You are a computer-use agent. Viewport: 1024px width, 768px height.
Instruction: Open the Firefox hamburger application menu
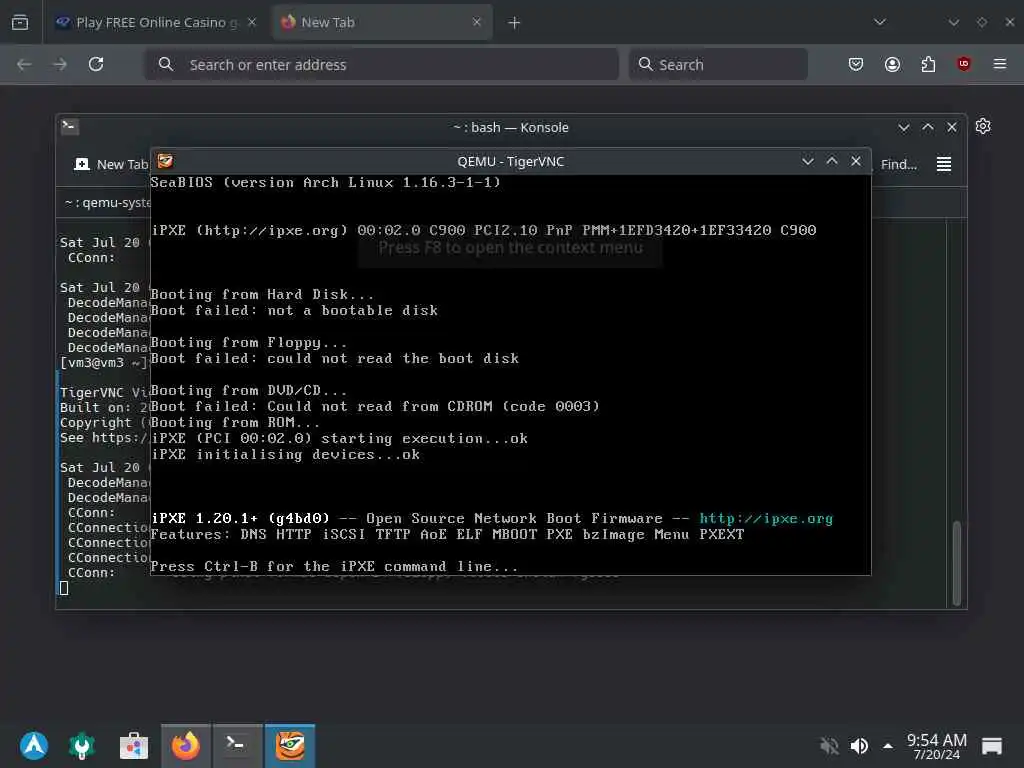click(x=1000, y=64)
